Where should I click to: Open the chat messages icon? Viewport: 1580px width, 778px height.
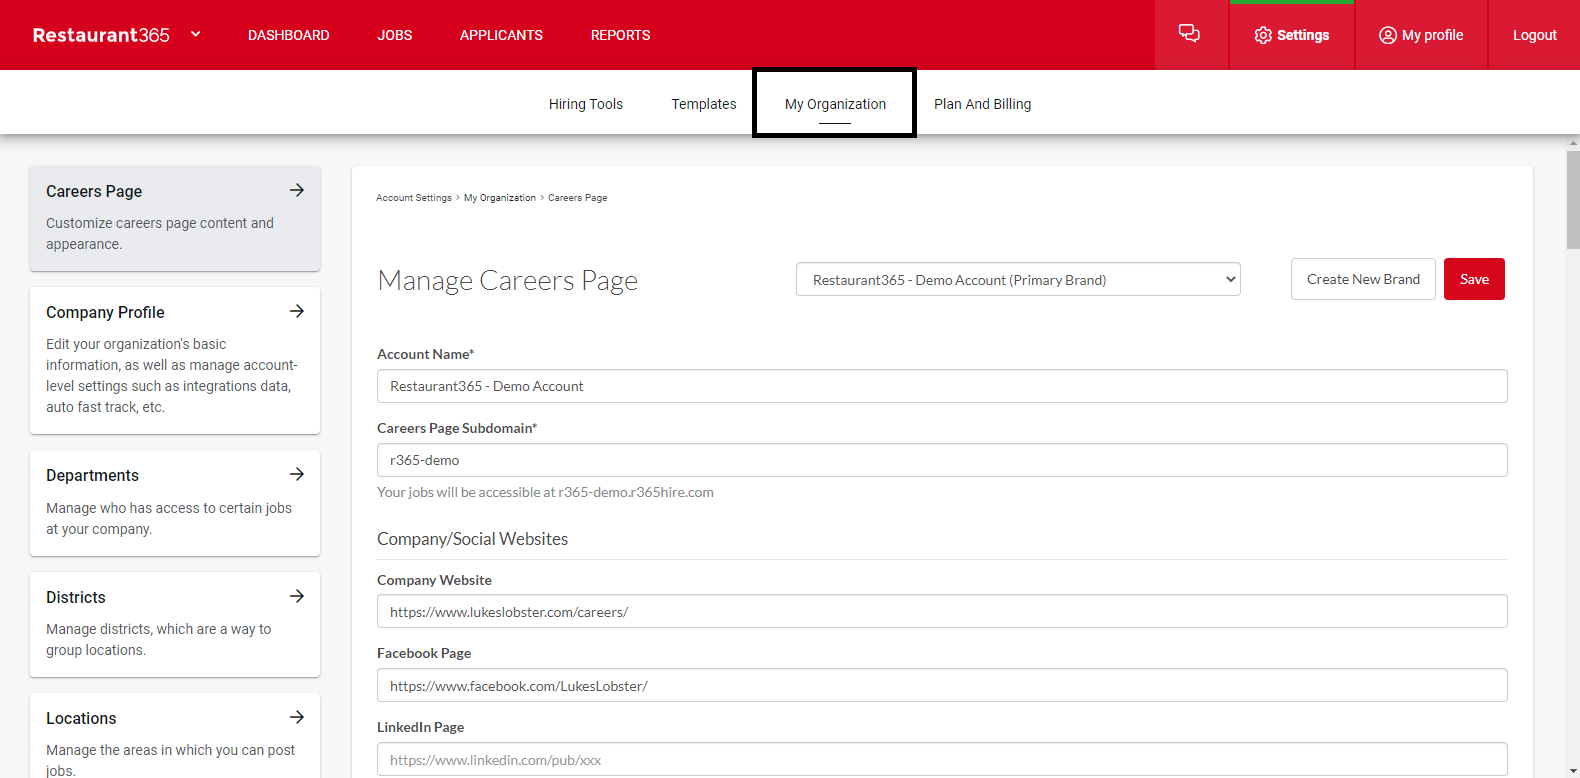[1189, 34]
